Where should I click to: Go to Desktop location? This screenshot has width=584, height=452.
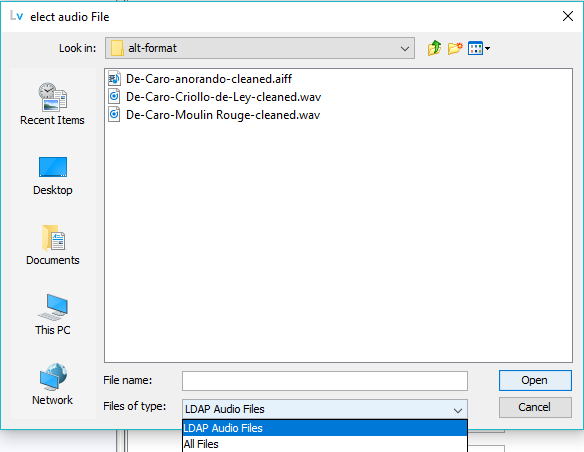53,176
